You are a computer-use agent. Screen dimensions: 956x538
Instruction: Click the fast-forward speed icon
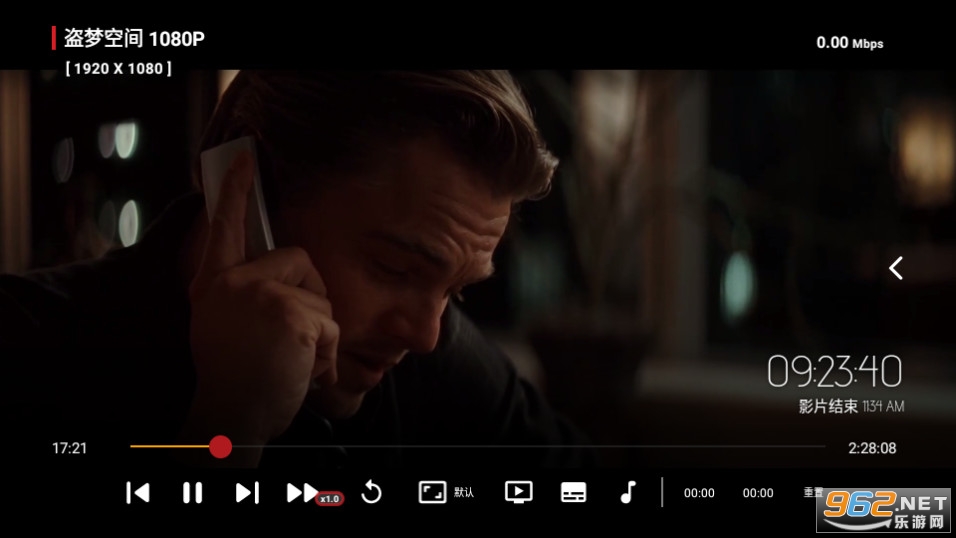pyautogui.click(x=301, y=492)
